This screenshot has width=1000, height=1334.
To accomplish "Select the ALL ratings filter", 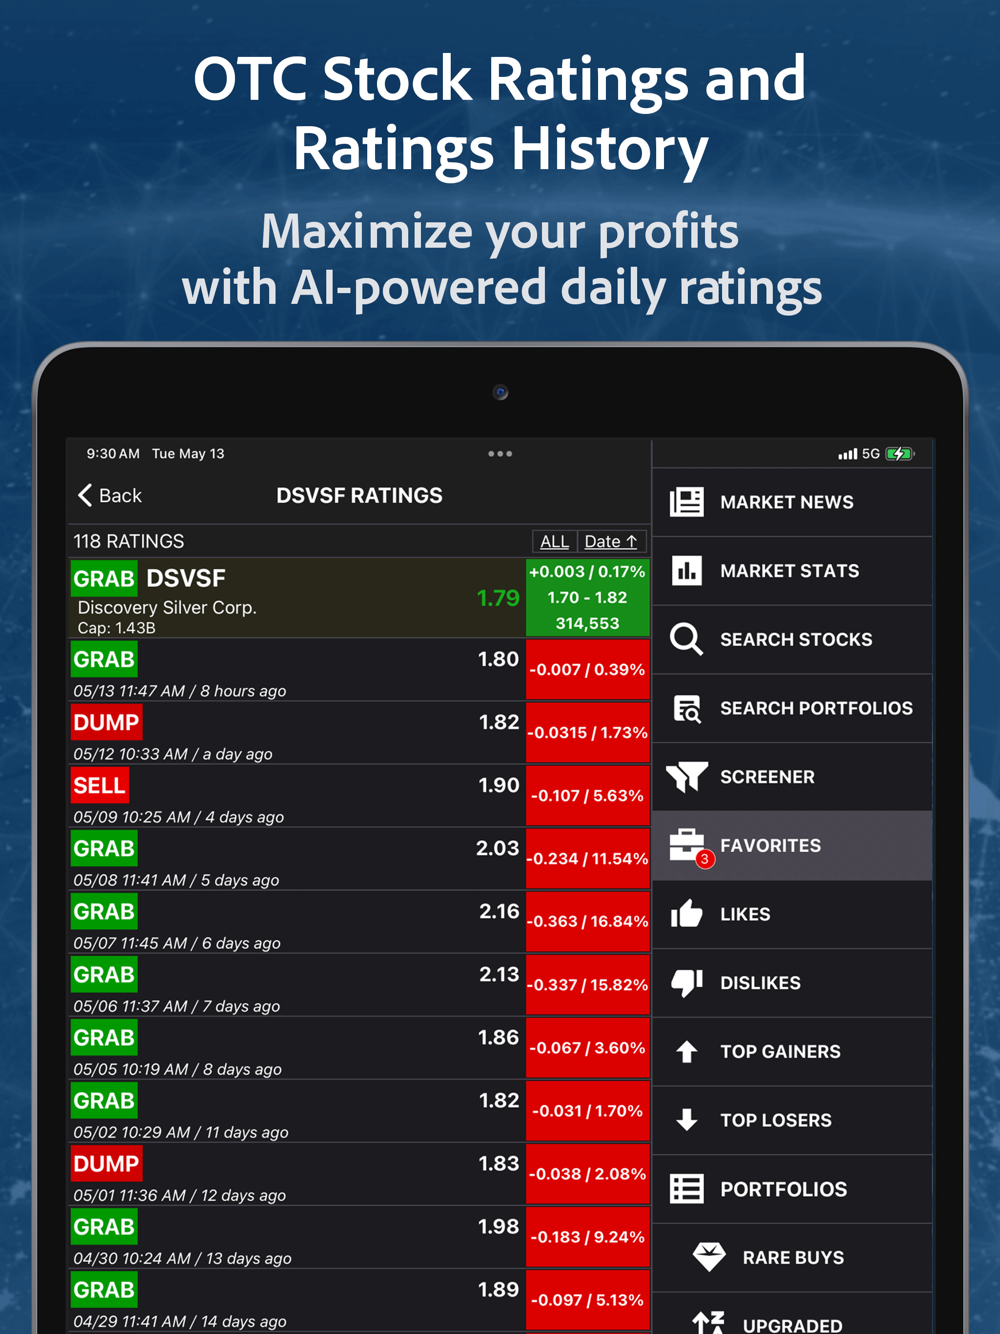I will 554,542.
